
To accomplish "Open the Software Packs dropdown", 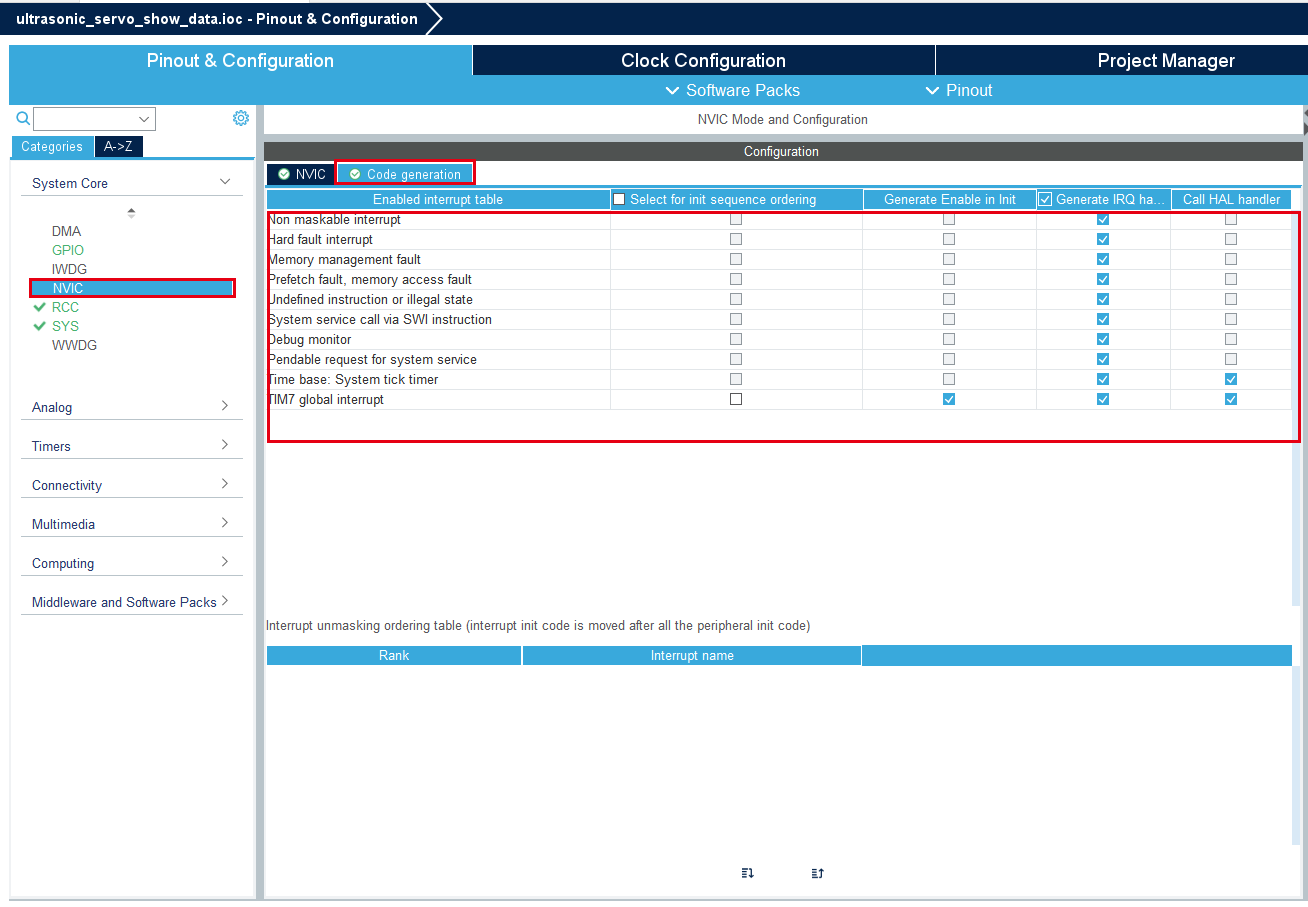I will click(733, 90).
